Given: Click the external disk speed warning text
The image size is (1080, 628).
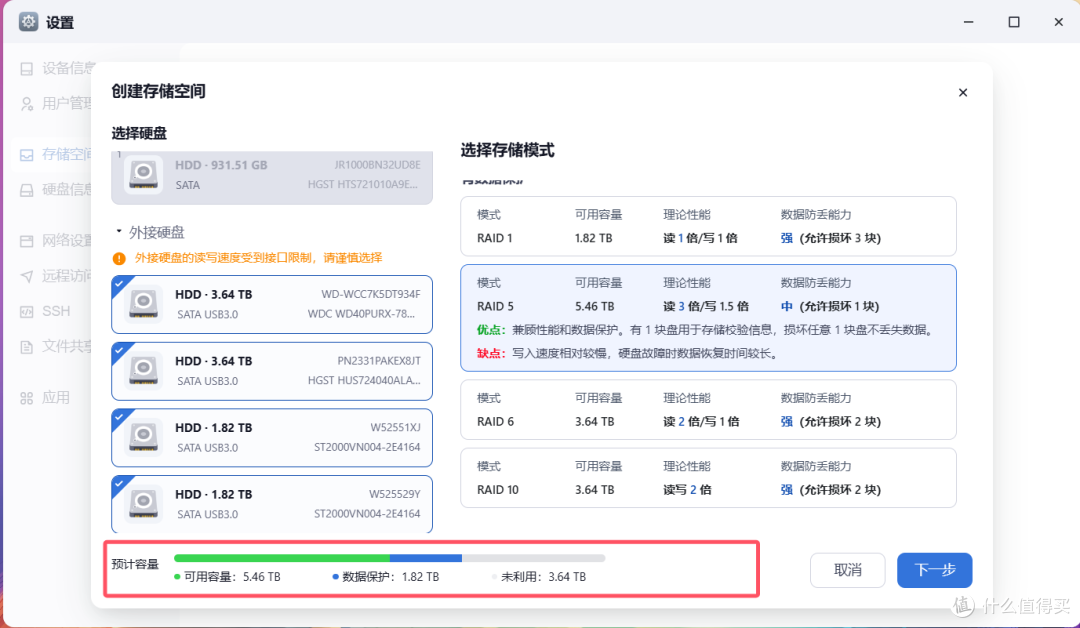Looking at the screenshot, I should pyautogui.click(x=258, y=258).
